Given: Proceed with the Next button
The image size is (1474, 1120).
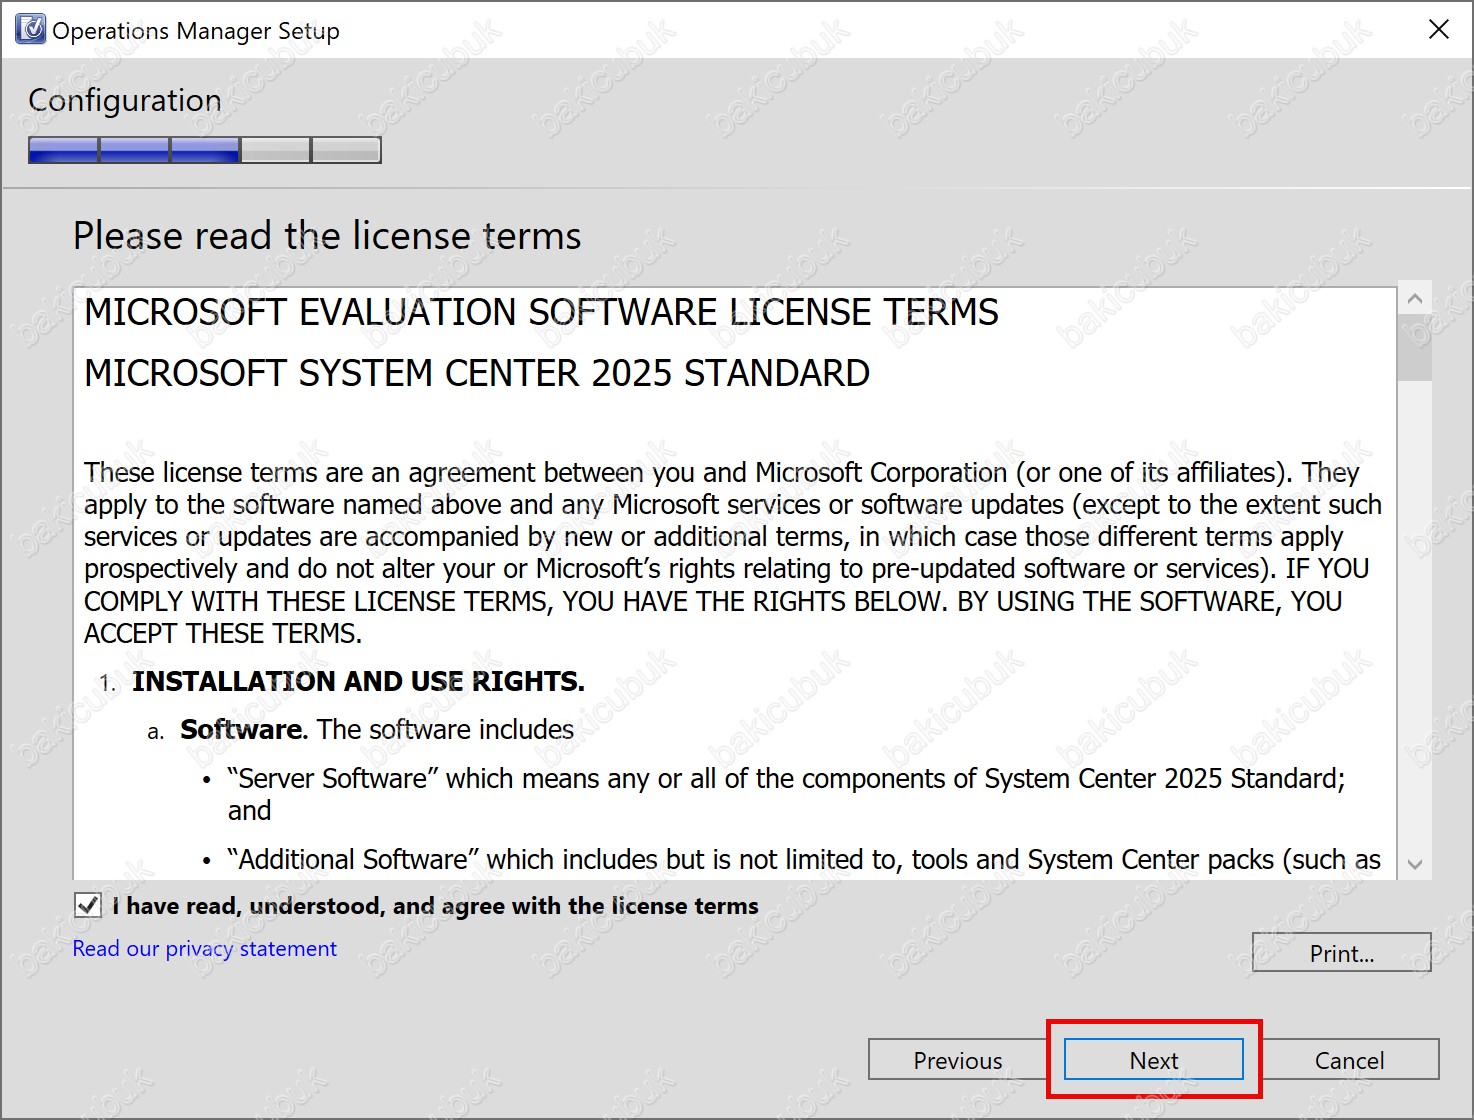Looking at the screenshot, I should click(1154, 1060).
